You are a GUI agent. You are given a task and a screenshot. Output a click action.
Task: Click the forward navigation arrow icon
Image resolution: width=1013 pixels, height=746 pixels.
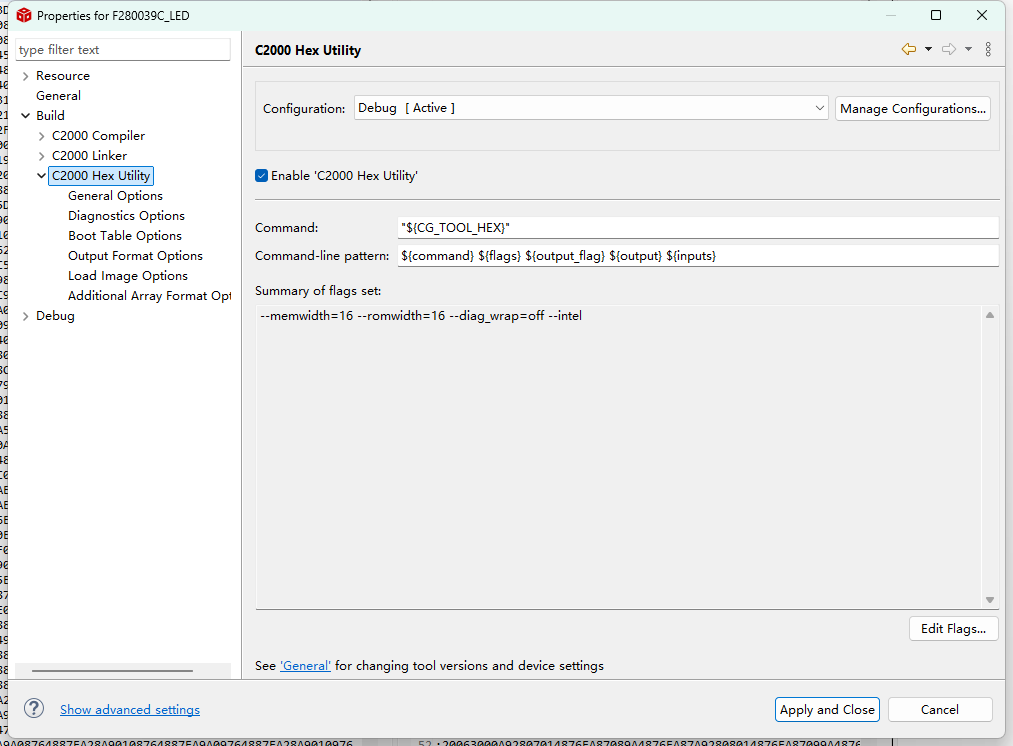point(949,49)
